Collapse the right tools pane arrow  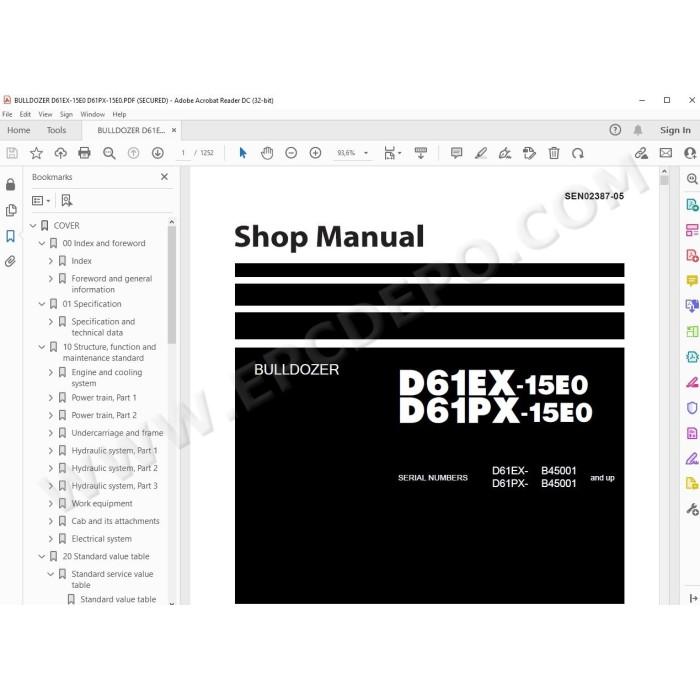pos(693,598)
